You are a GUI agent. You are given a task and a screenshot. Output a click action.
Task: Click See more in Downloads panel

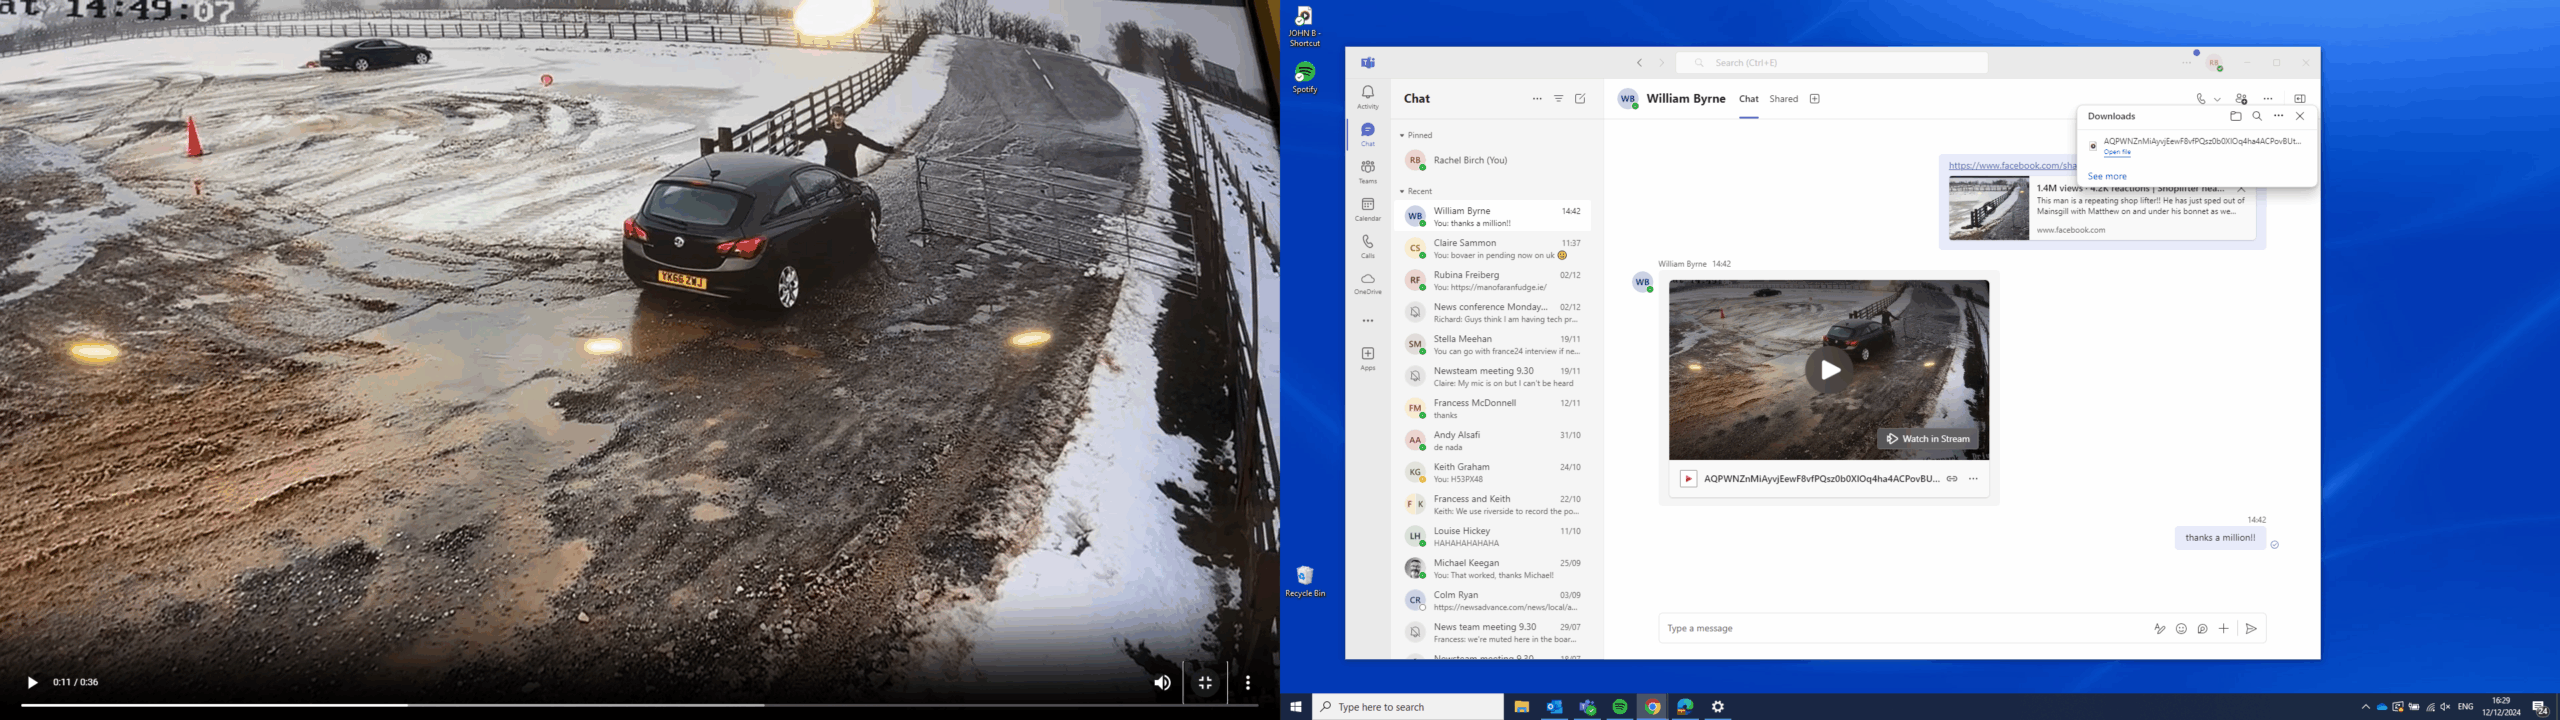(2107, 176)
